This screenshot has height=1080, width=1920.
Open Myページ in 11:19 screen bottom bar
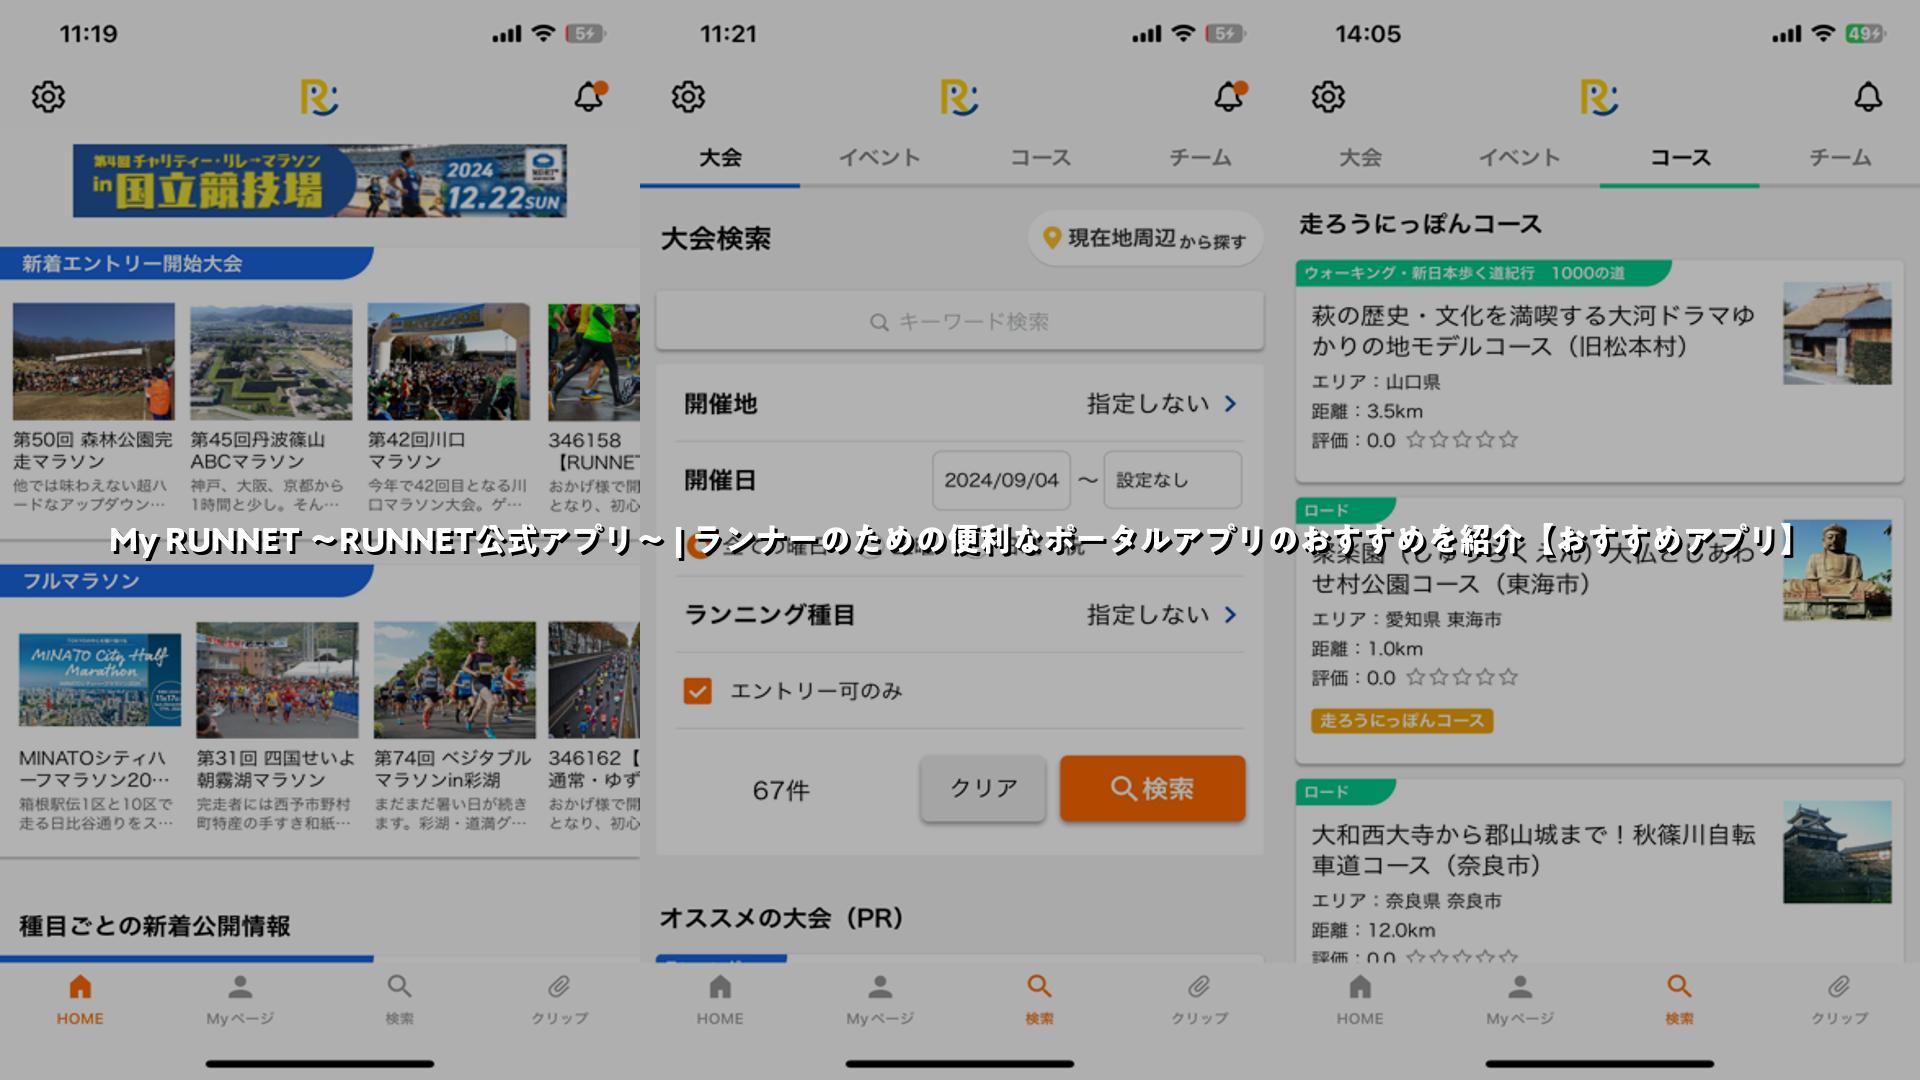pos(240,999)
